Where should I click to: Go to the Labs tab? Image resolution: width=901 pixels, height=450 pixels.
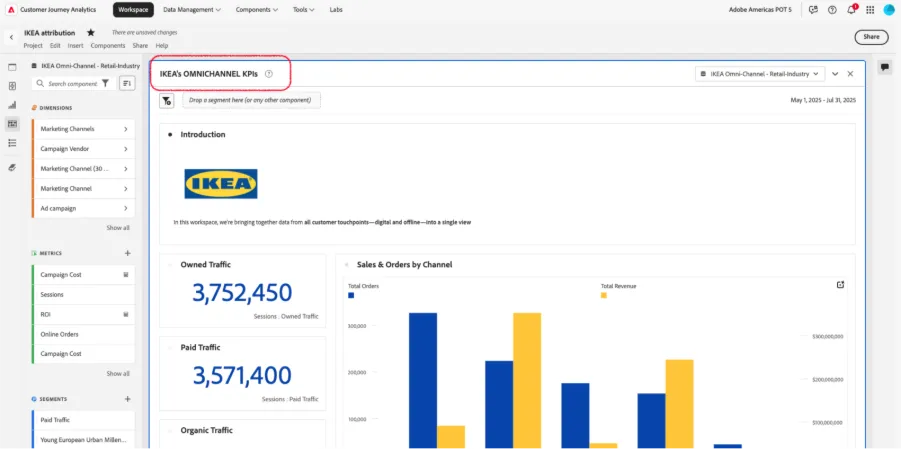[x=336, y=10]
